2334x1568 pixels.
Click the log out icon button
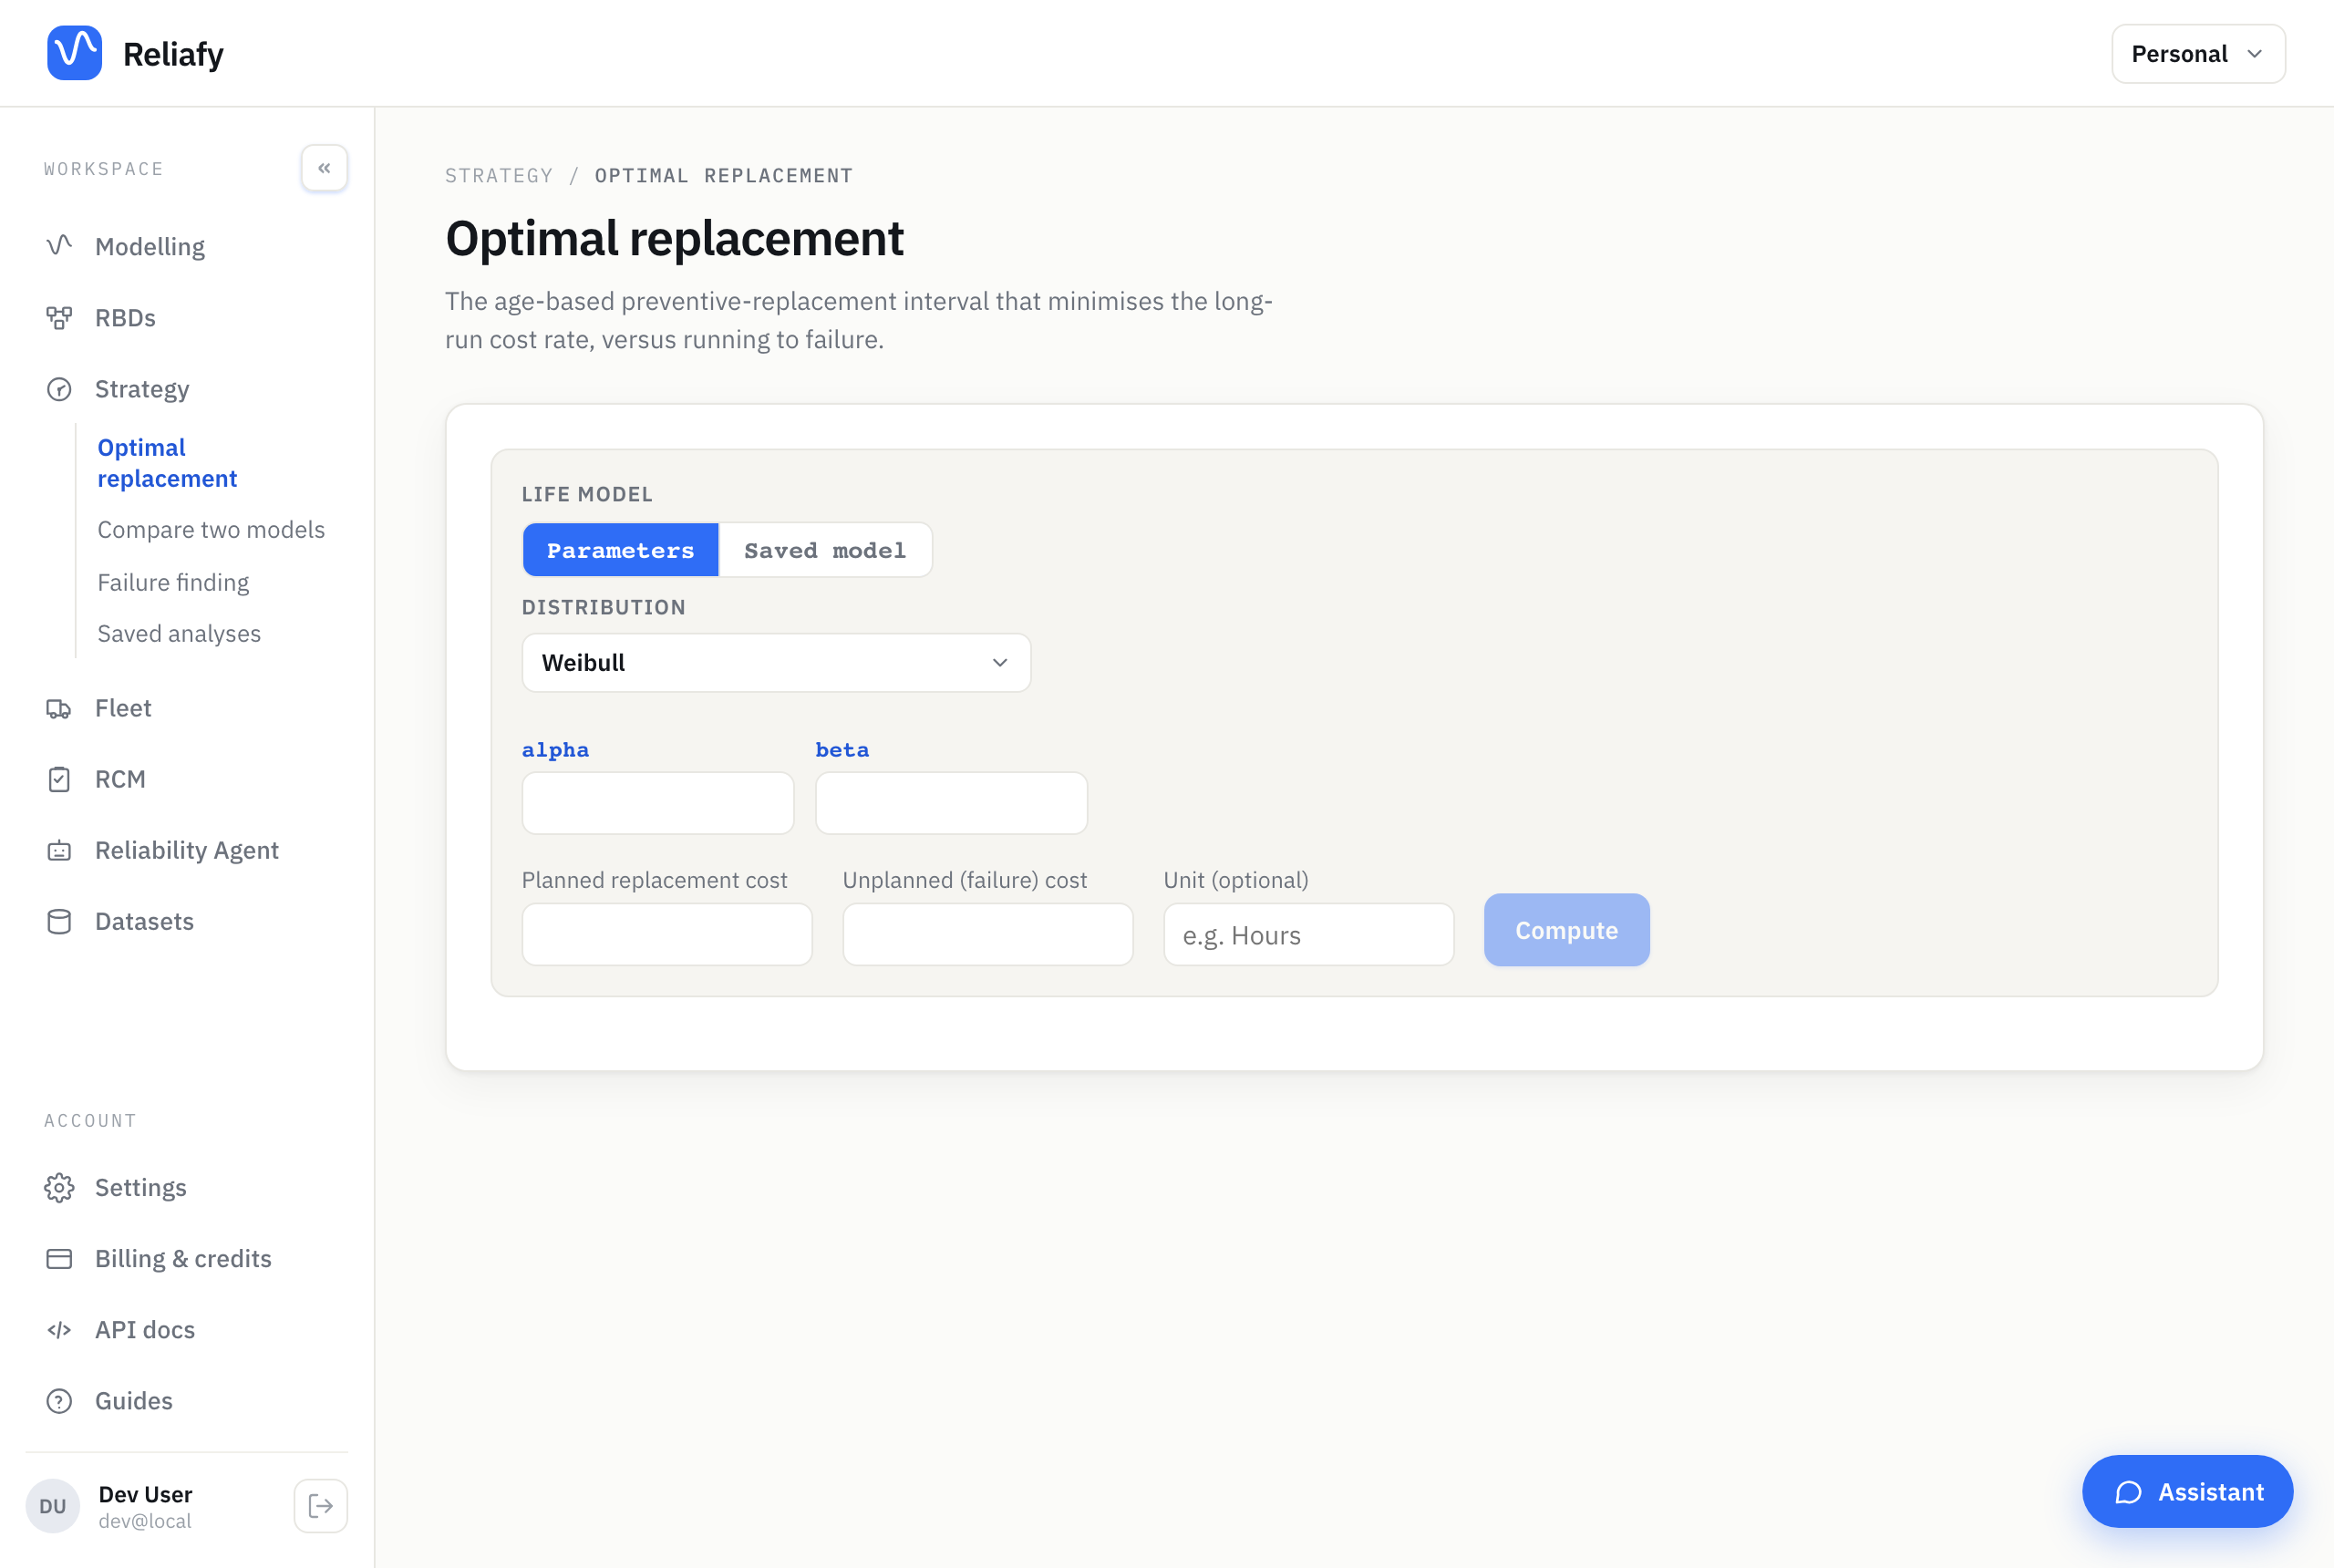tap(321, 1505)
